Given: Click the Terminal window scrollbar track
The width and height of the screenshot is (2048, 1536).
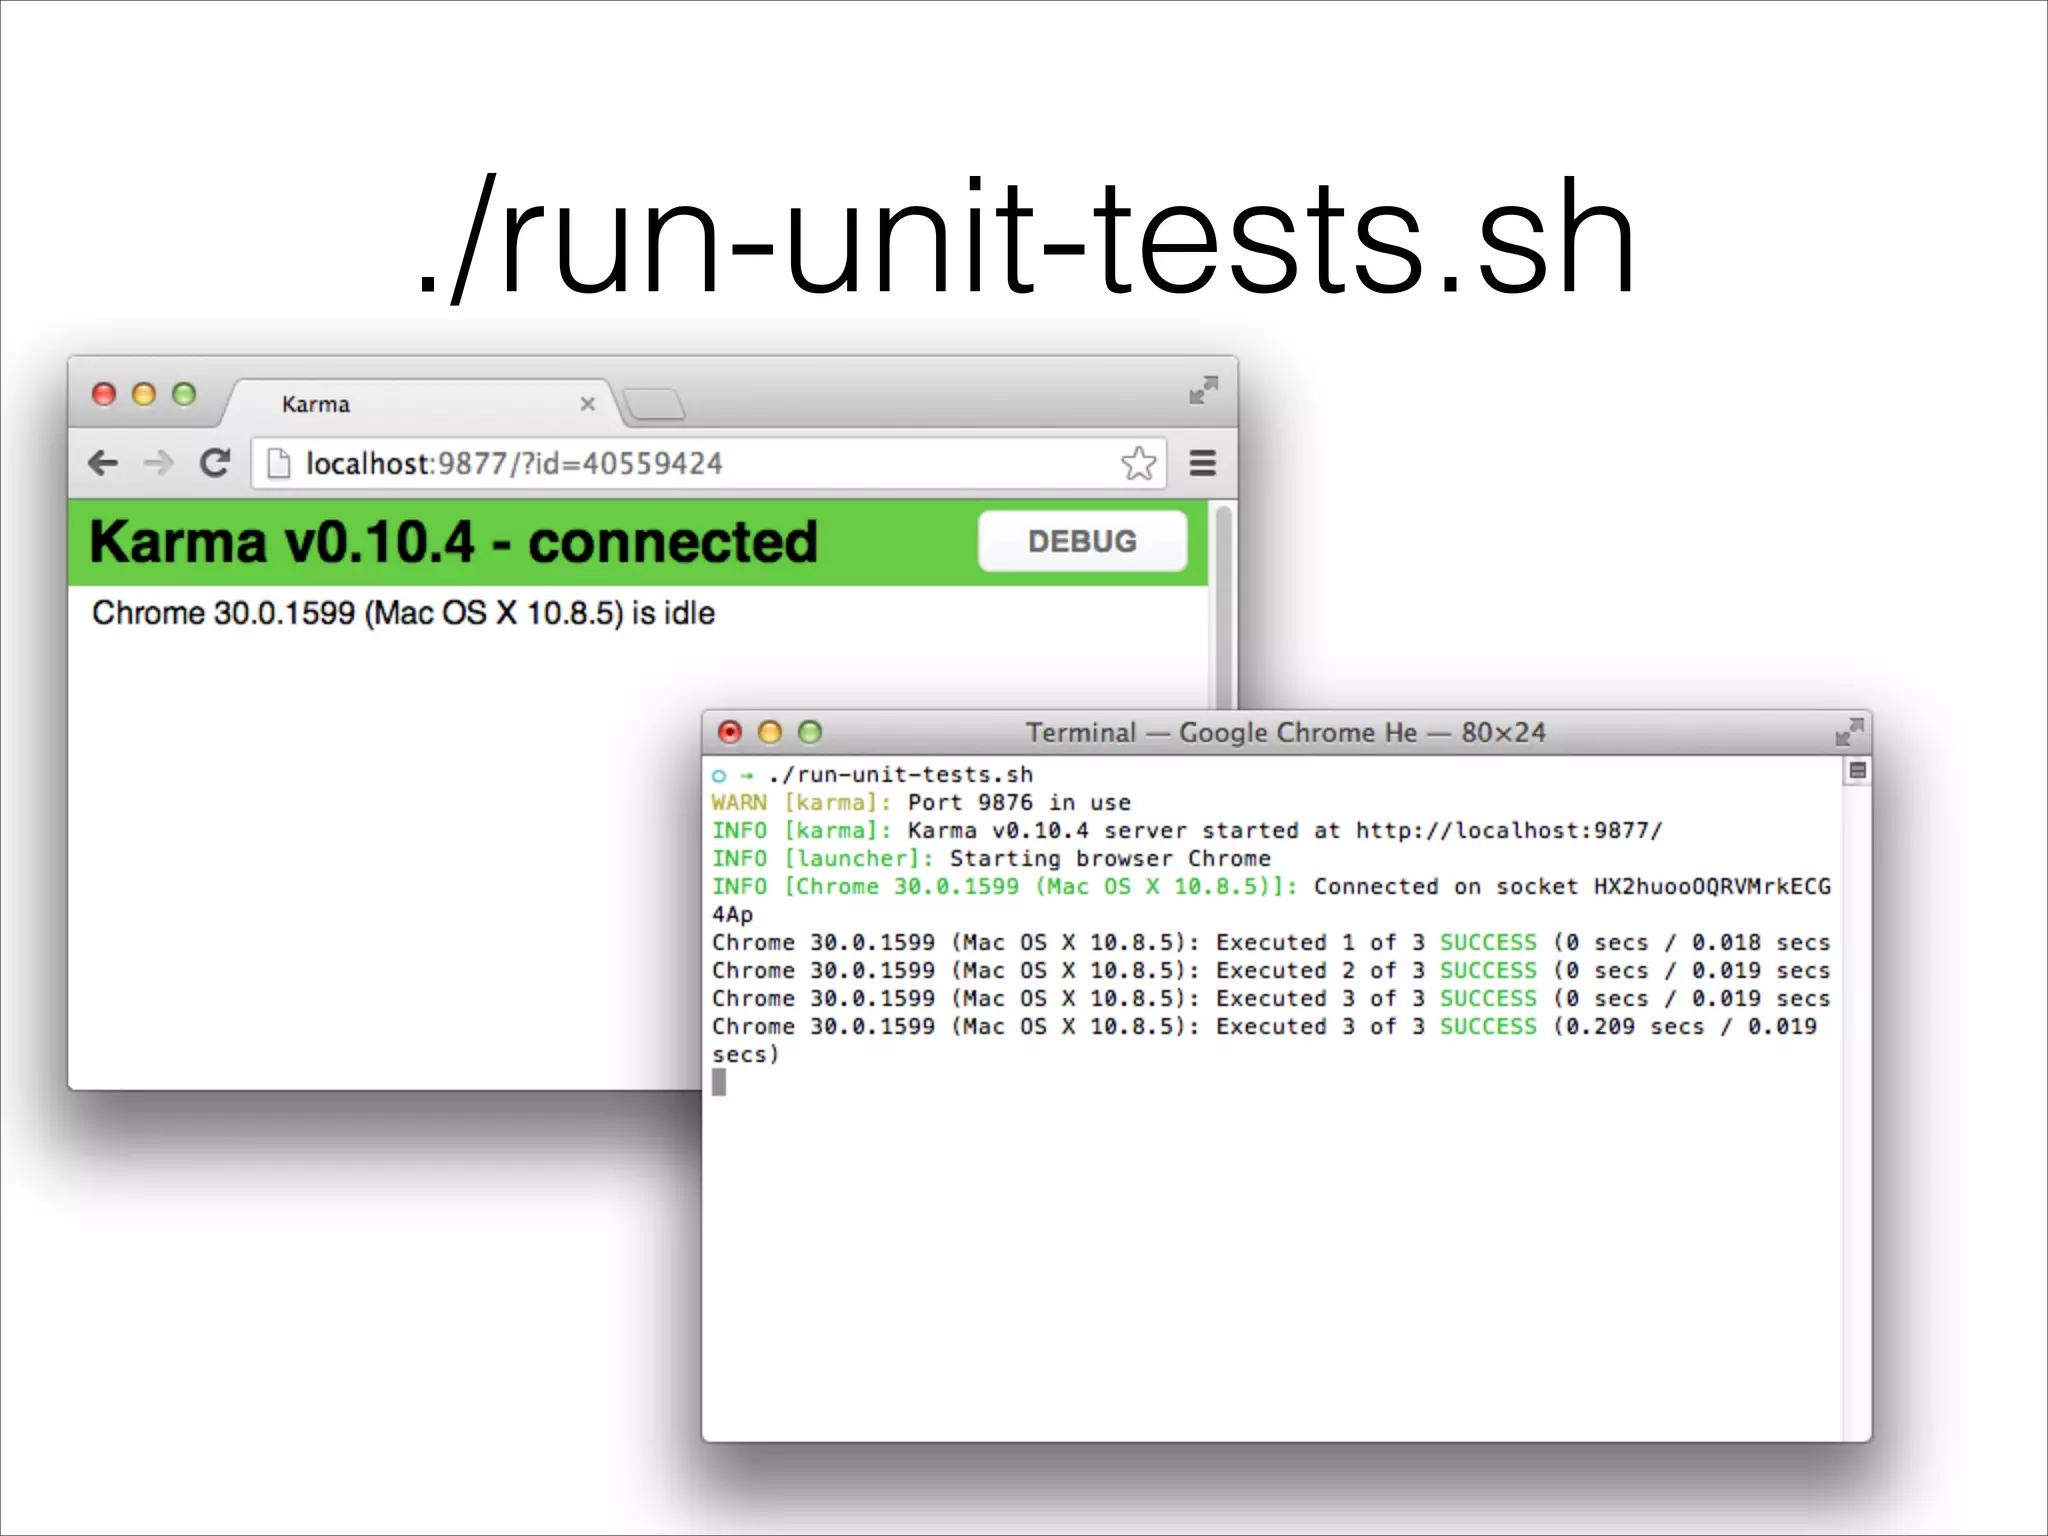Looking at the screenshot, I should pyautogui.click(x=1856, y=1100).
